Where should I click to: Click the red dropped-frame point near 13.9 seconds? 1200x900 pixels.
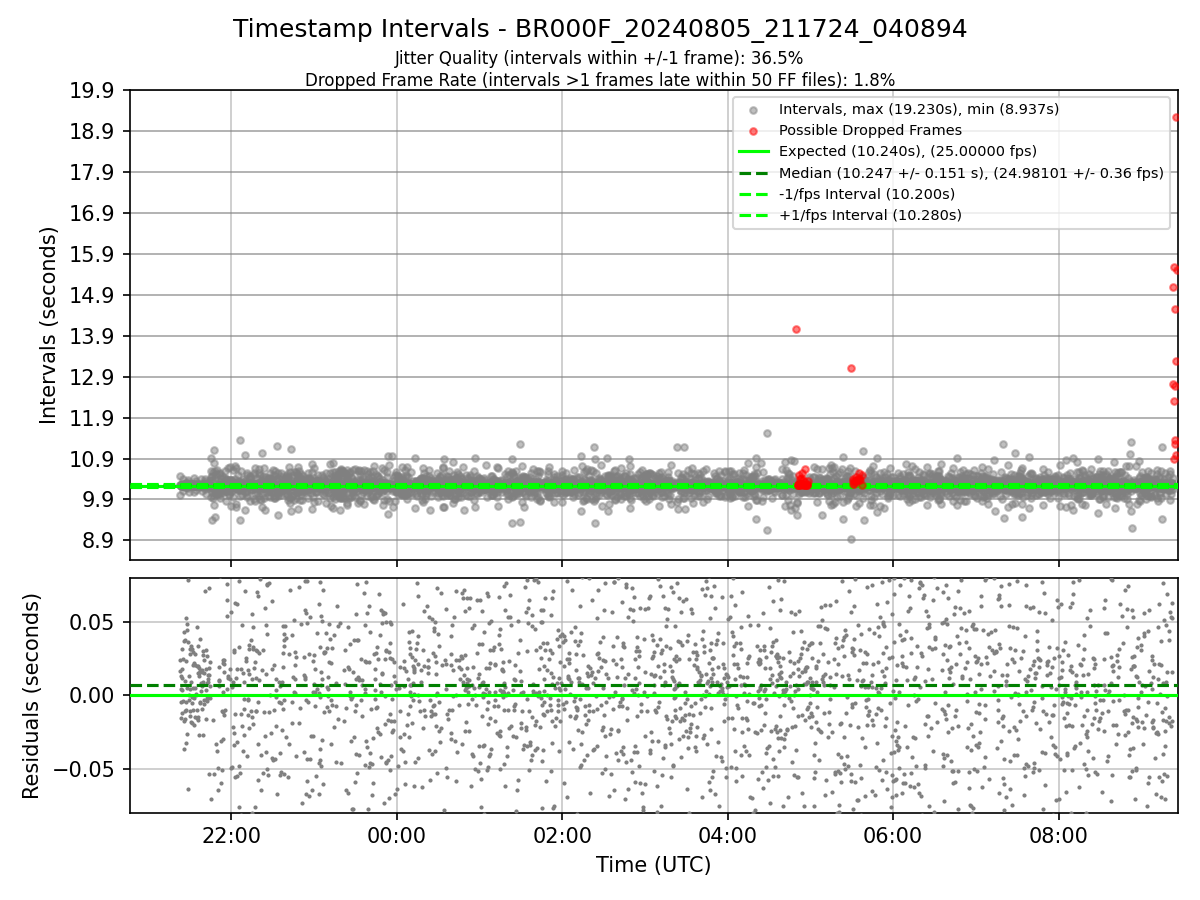tap(796, 329)
